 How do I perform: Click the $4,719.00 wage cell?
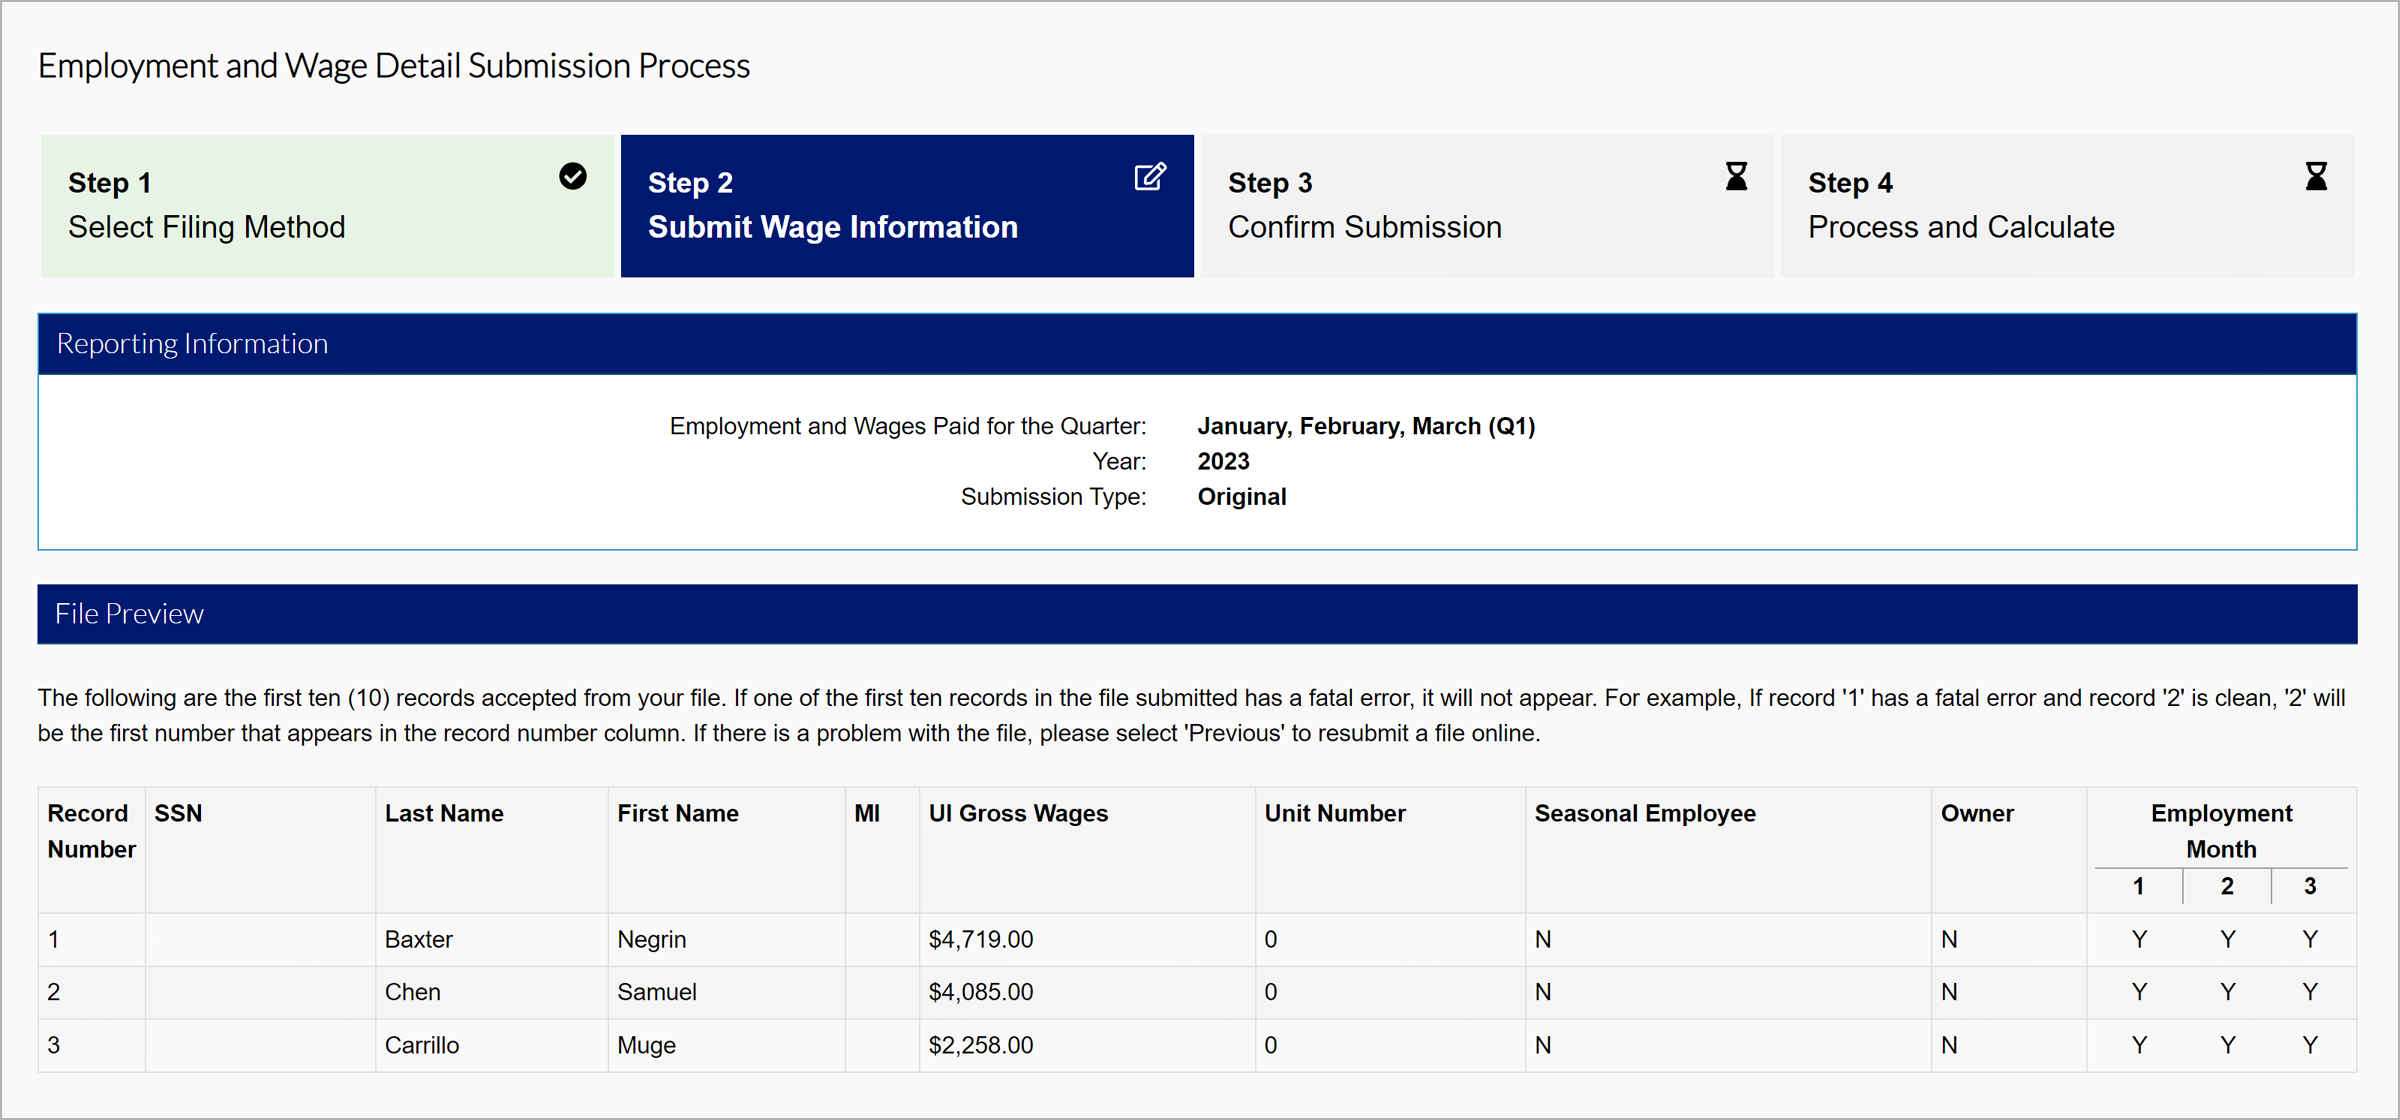tap(981, 940)
